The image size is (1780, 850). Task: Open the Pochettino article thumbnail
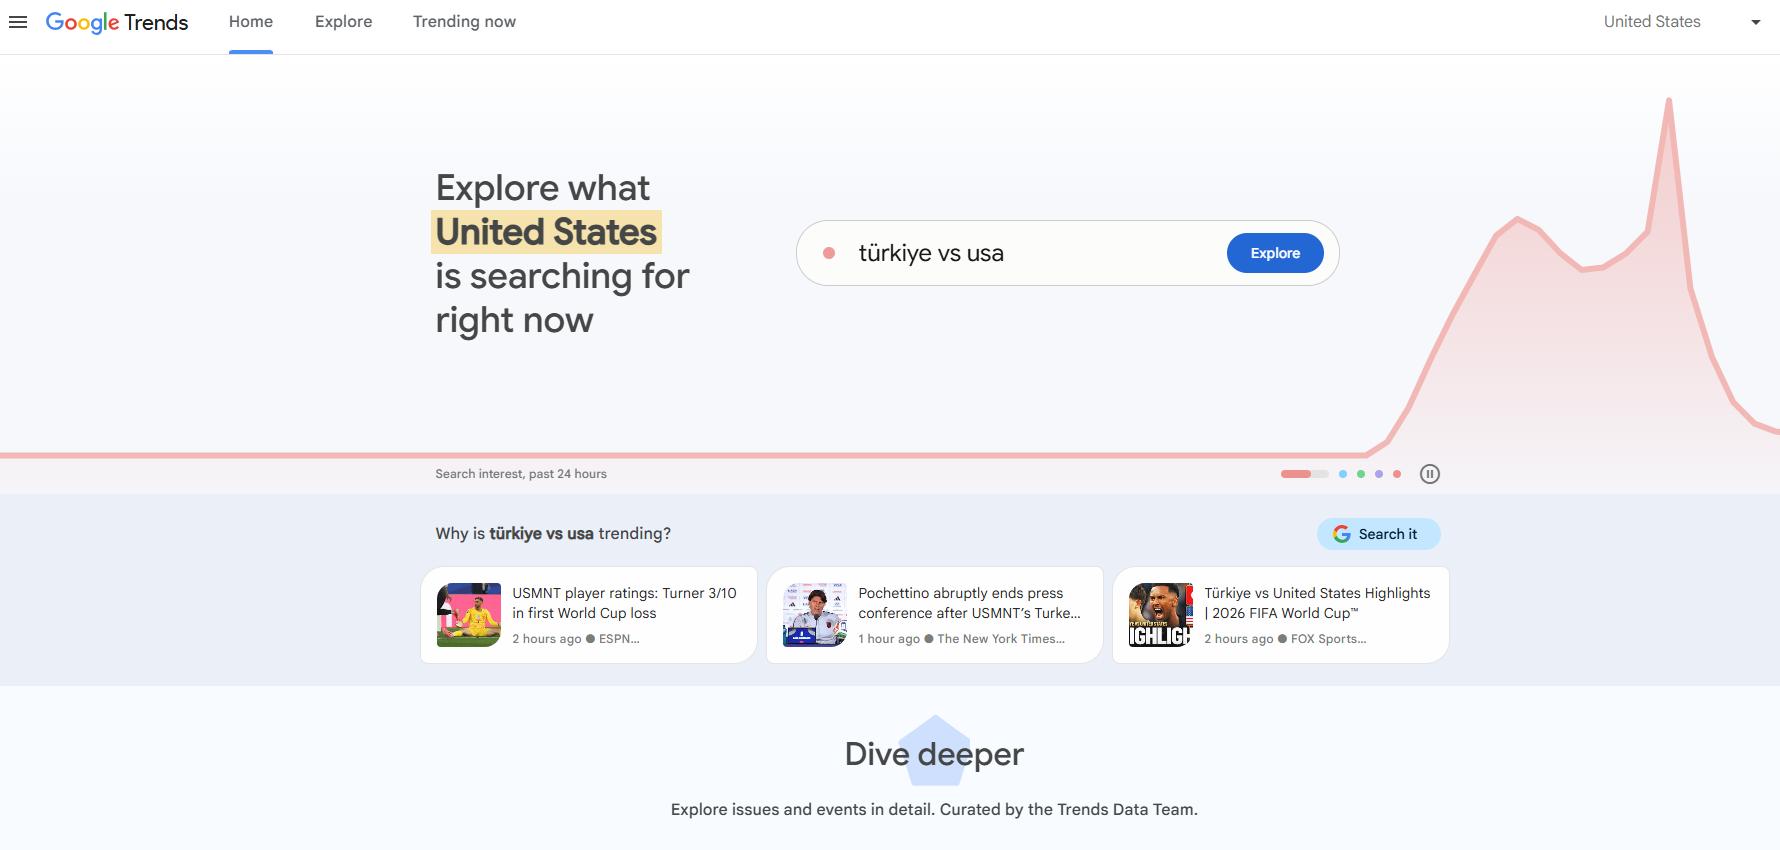[x=815, y=615]
